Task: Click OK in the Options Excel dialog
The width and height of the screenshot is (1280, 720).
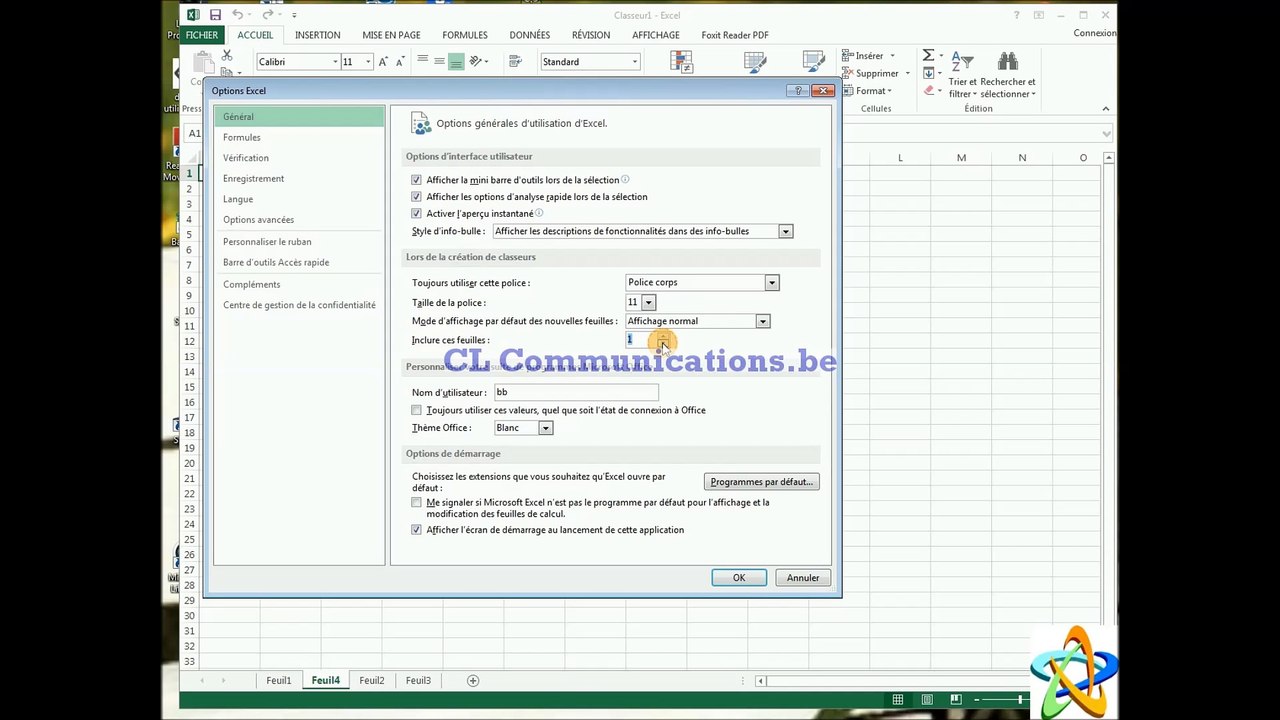Action: 739,578
